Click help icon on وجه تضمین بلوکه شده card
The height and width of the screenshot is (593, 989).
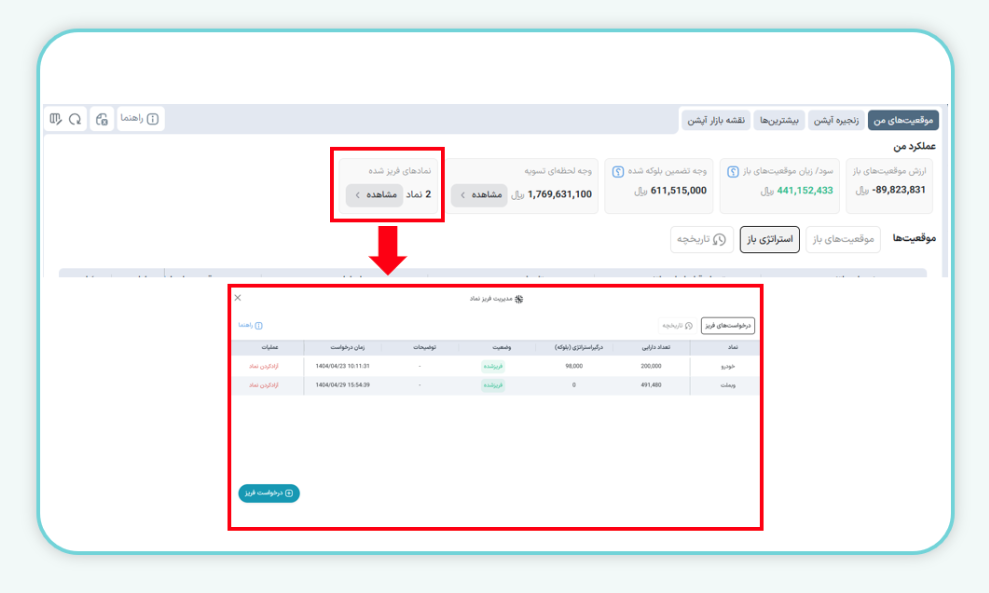click(618, 171)
